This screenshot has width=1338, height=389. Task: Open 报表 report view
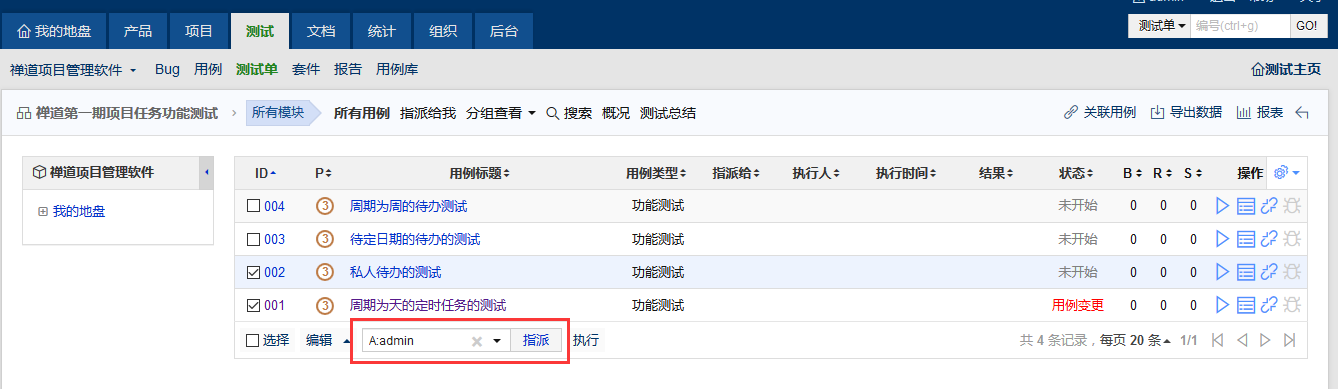coord(1260,112)
